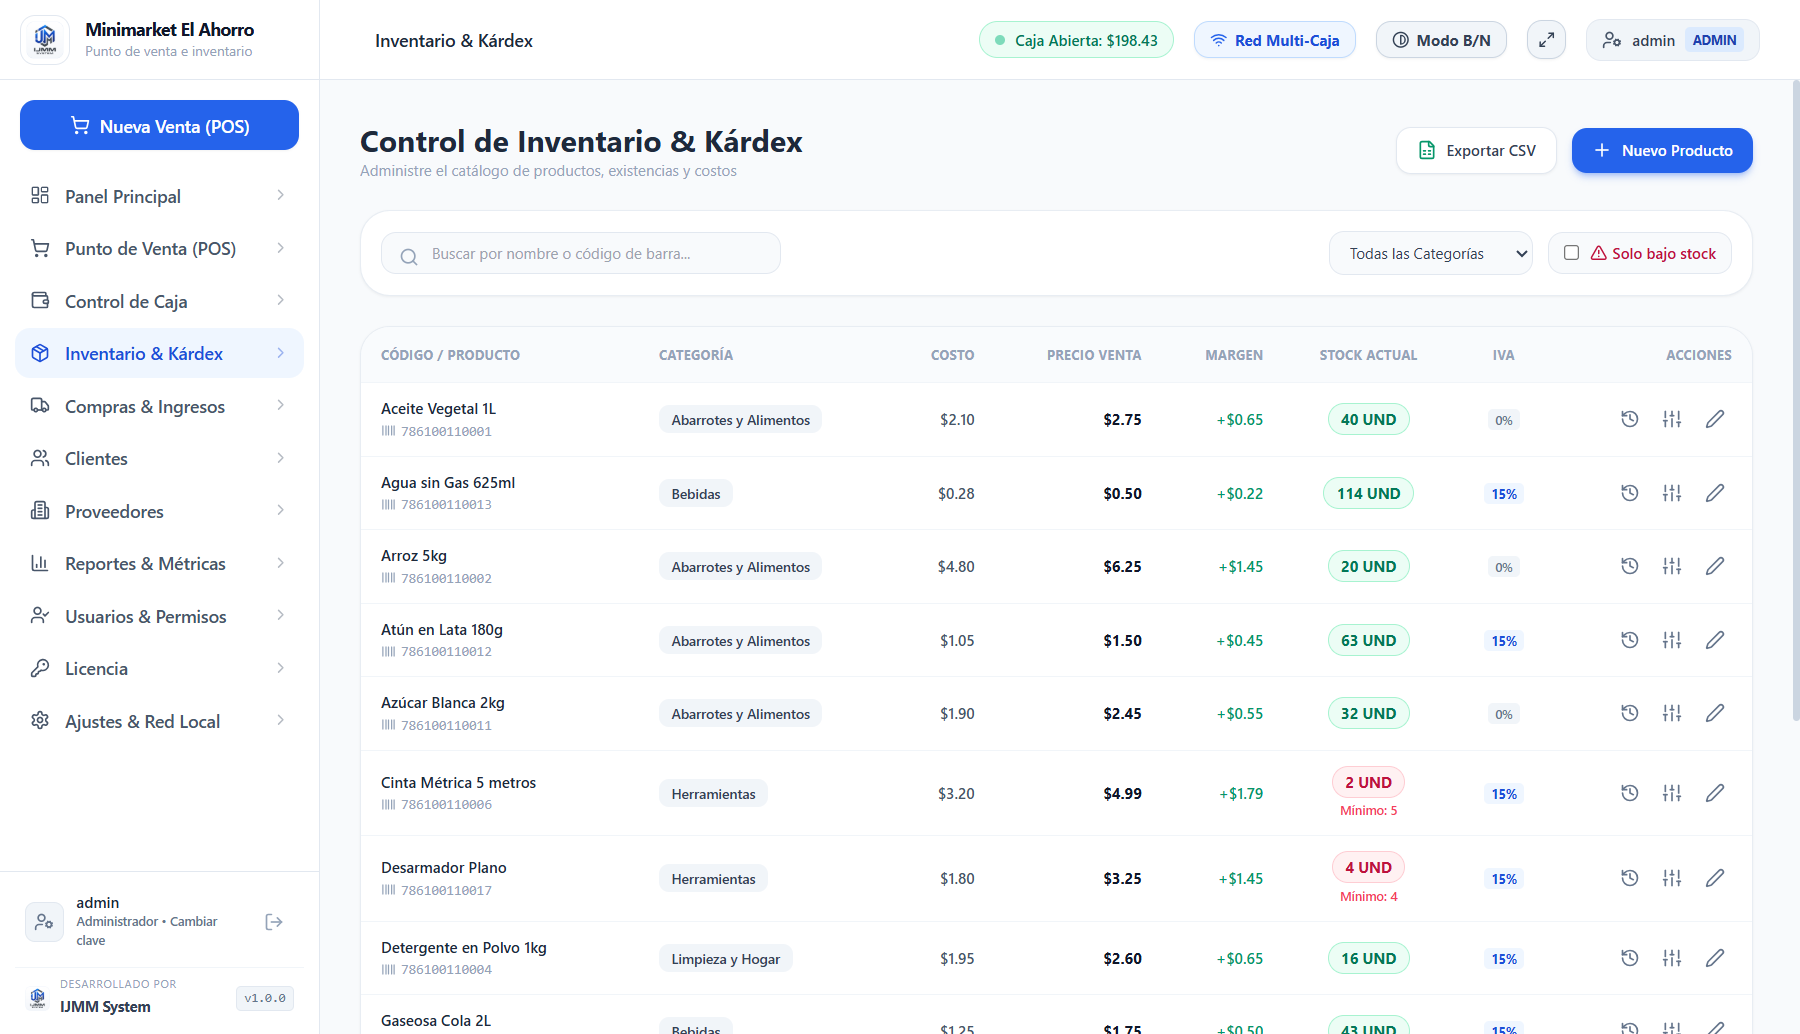
Task: Click the 2 UND low stock badge
Action: tap(1368, 782)
